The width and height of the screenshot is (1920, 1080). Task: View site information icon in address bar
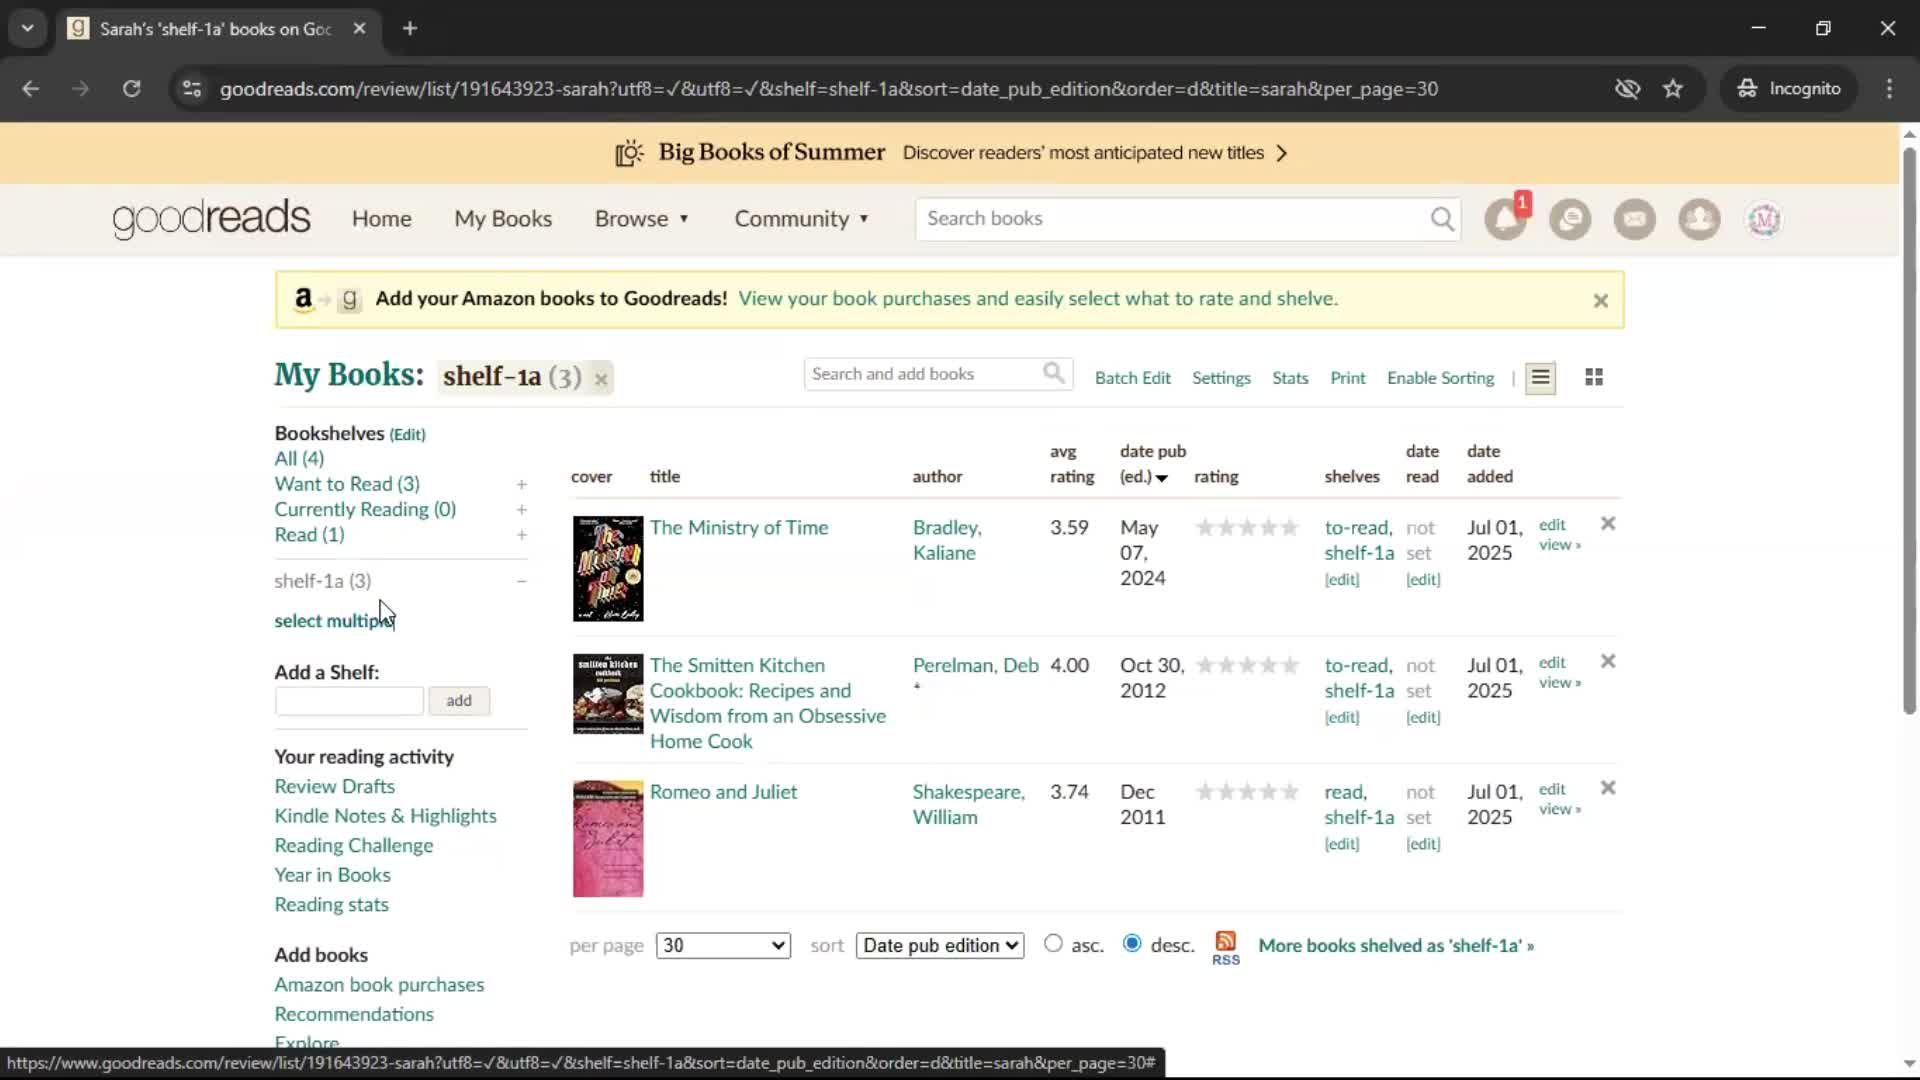pos(192,88)
